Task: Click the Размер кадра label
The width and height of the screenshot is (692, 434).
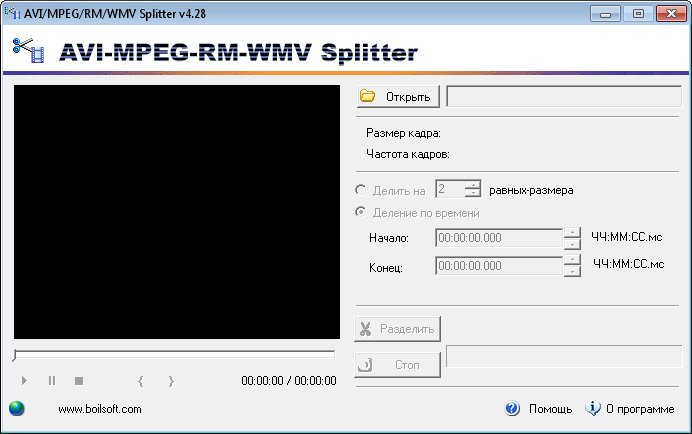Action: [403, 133]
